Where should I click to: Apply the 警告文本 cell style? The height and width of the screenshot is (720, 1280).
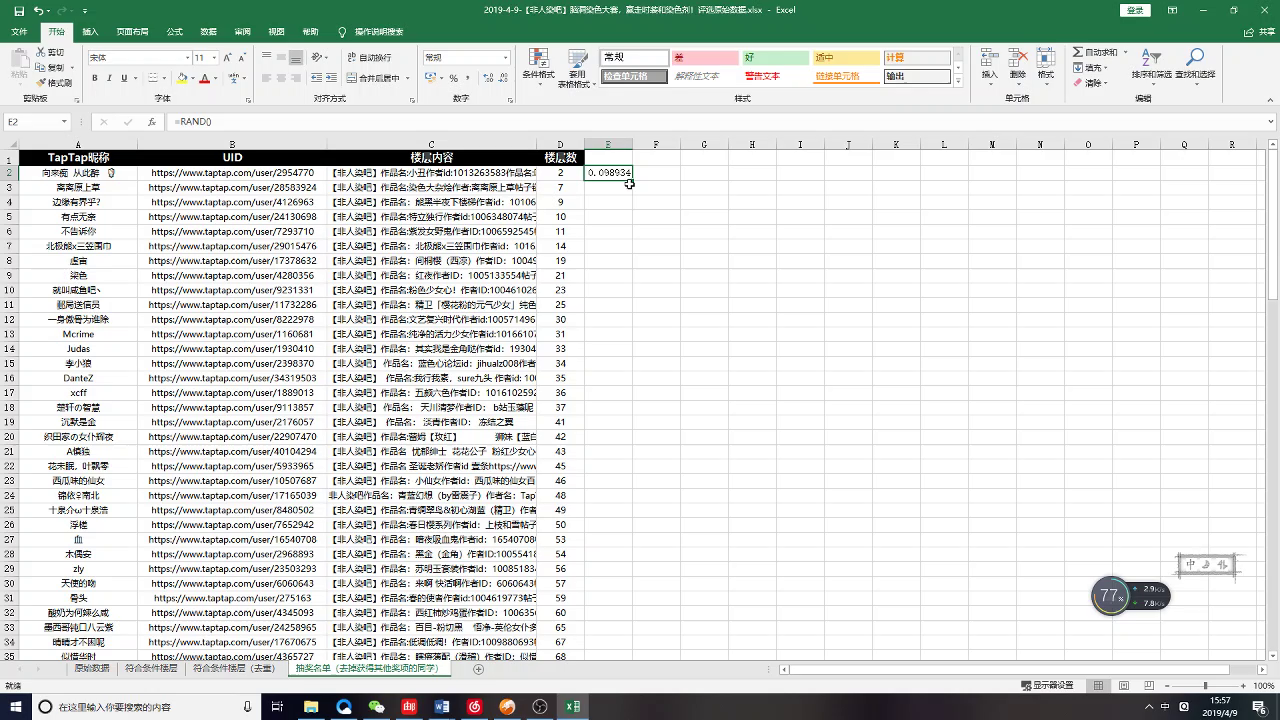pos(775,76)
